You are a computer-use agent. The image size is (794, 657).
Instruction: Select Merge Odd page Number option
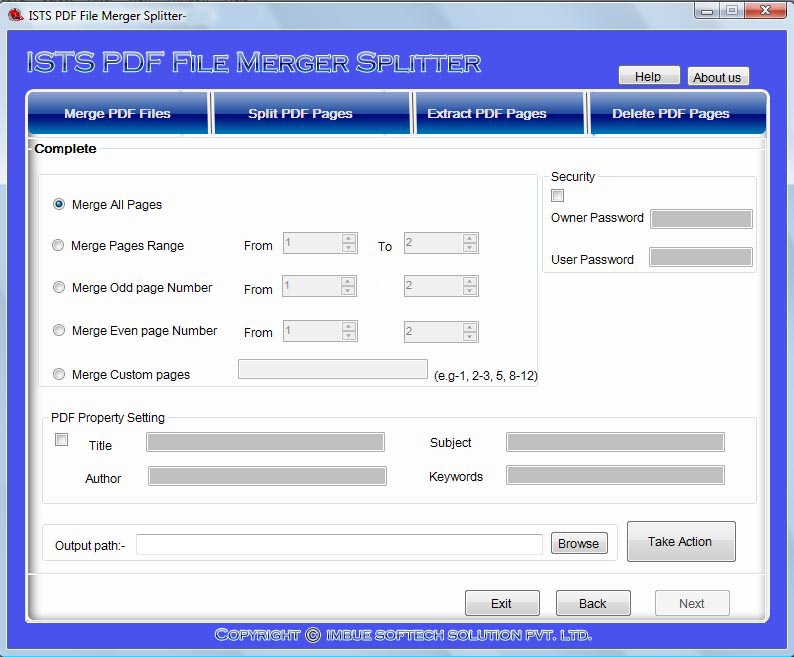[59, 288]
